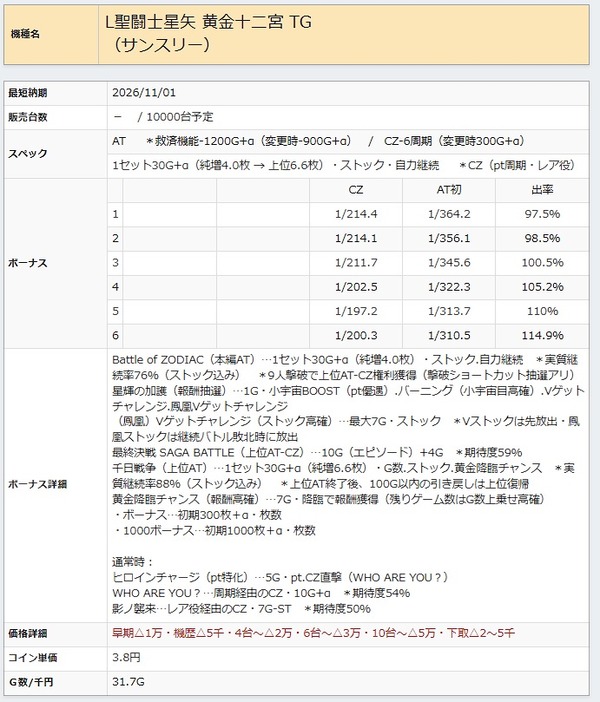This screenshot has height=702, width=600.
Task: Select AT value 1/356.1 for setting 2
Action: [449, 238]
